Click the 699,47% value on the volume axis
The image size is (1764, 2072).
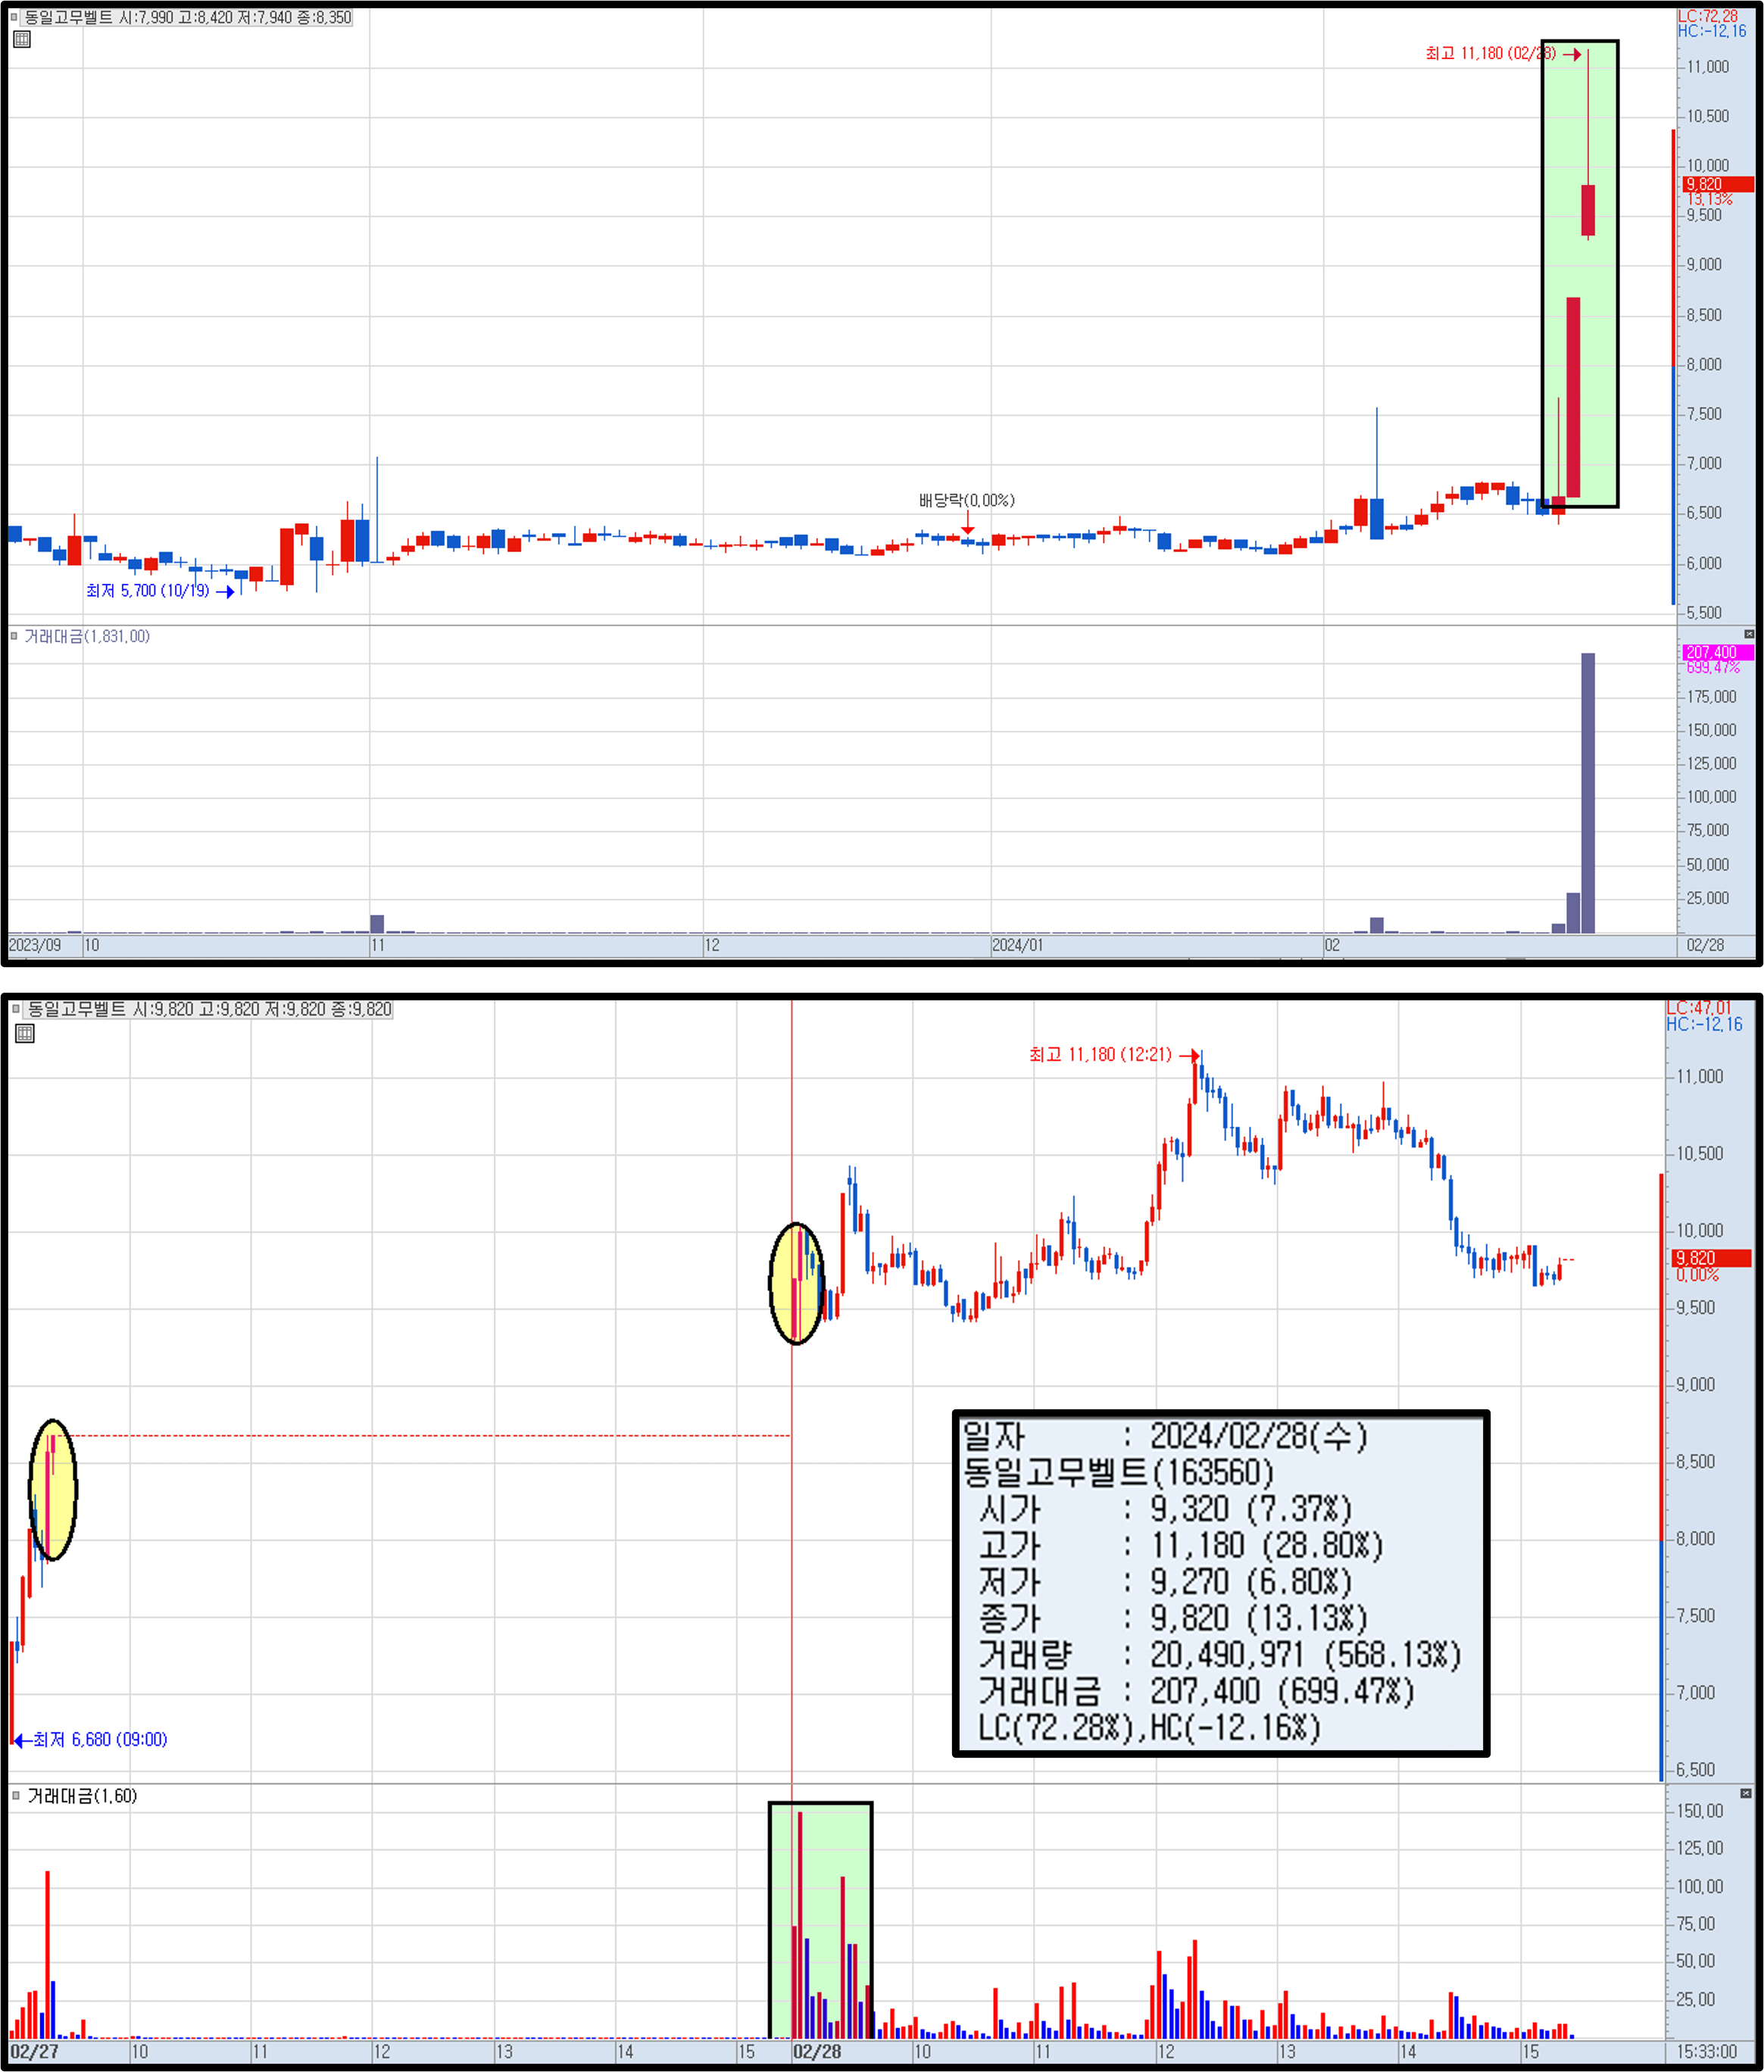pos(1713,667)
